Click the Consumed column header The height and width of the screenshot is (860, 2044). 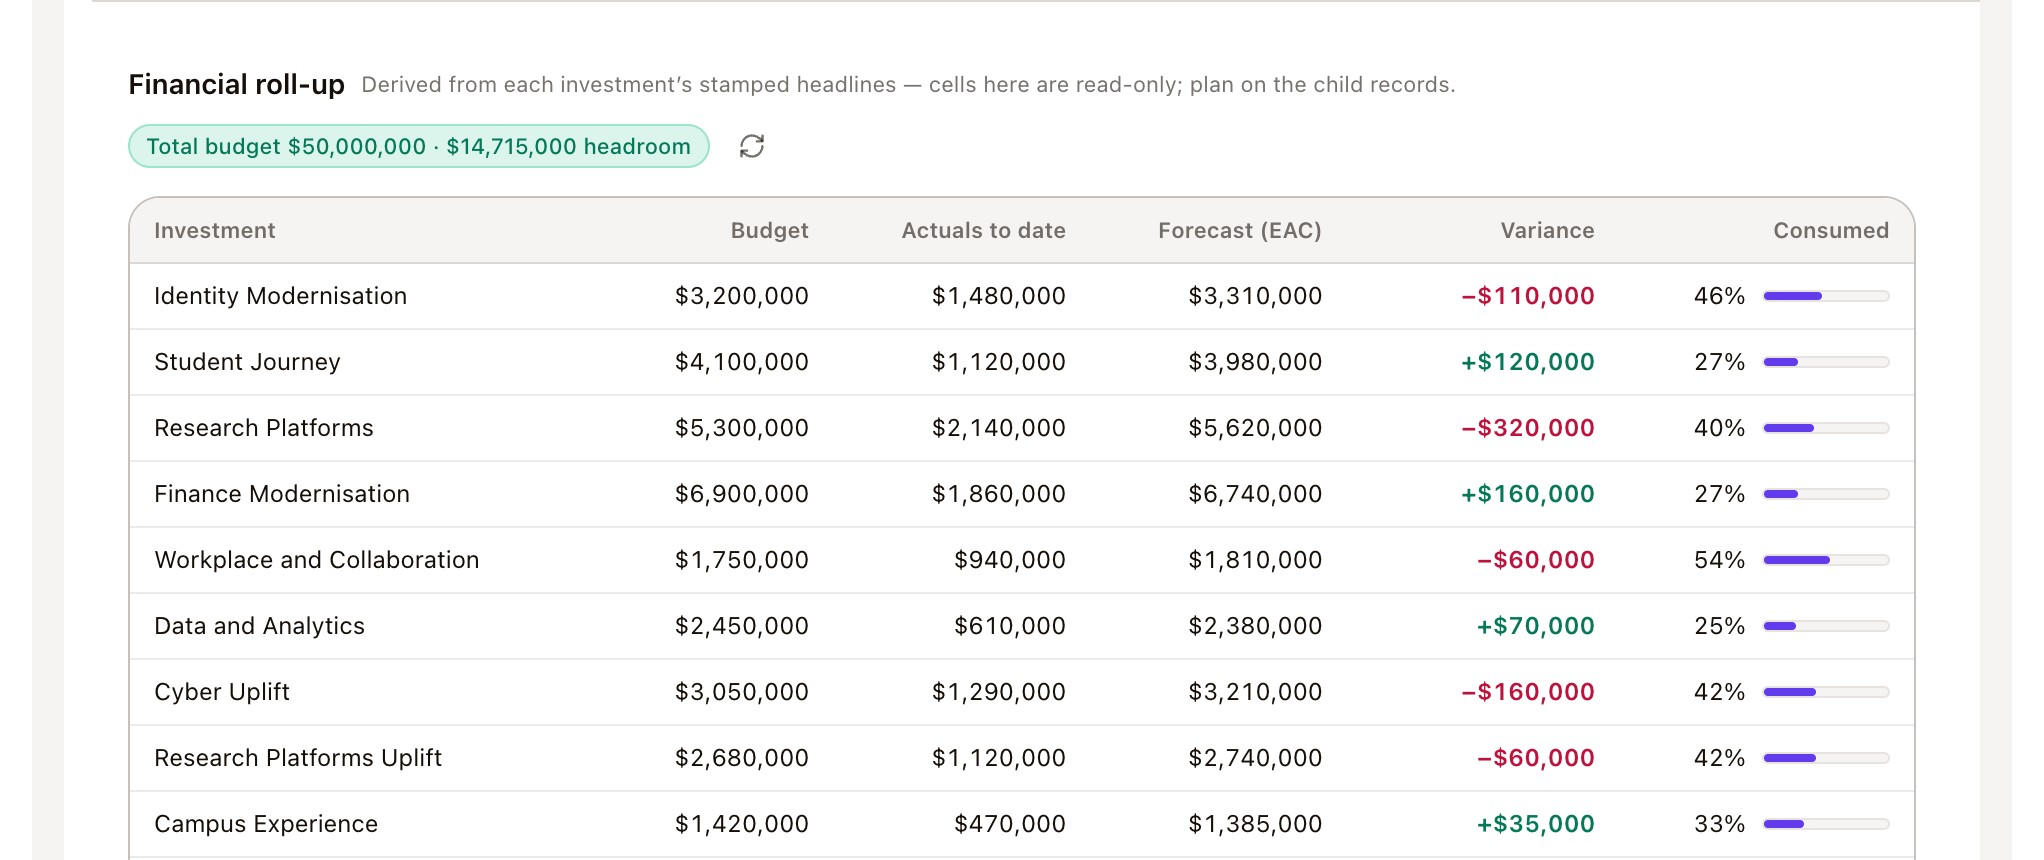point(1831,230)
